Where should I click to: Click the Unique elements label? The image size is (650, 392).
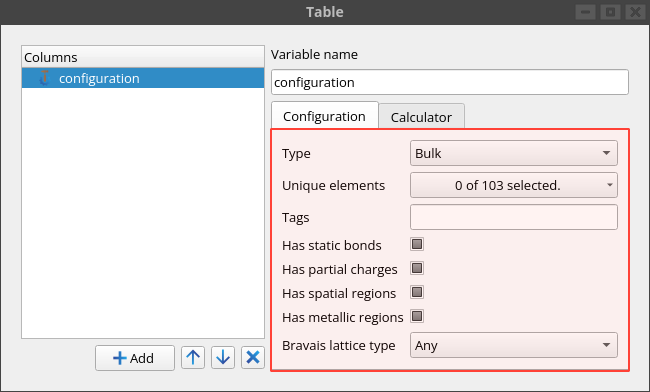pyautogui.click(x=333, y=186)
